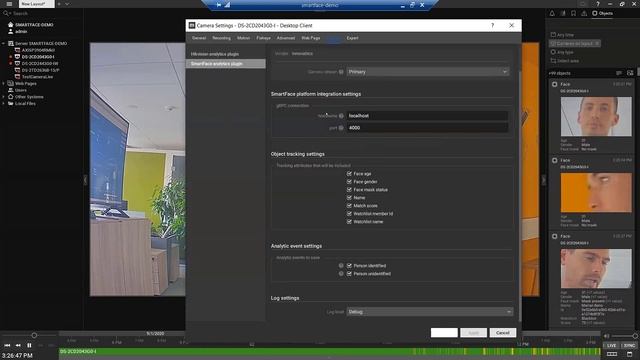Collapse the Server SMARTFACE-DEMO tree node
Image resolution: width=640 pixels, height=360 pixels.
coord(4,43)
